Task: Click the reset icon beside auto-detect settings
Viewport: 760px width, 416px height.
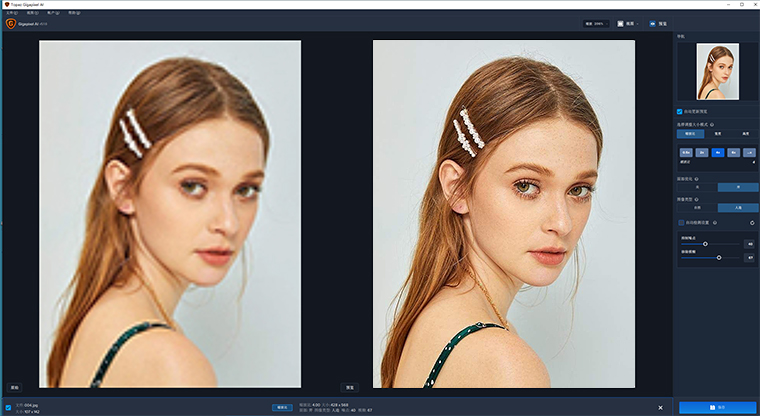Action: pos(750,223)
